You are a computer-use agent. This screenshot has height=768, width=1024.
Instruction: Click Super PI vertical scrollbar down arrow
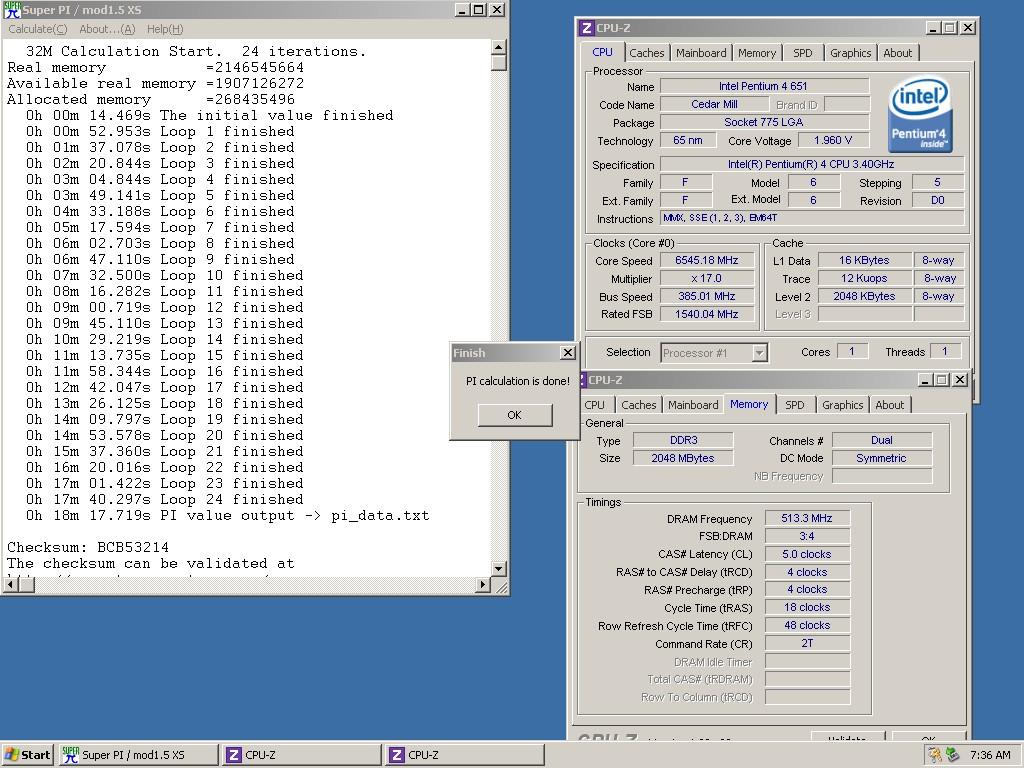498,569
